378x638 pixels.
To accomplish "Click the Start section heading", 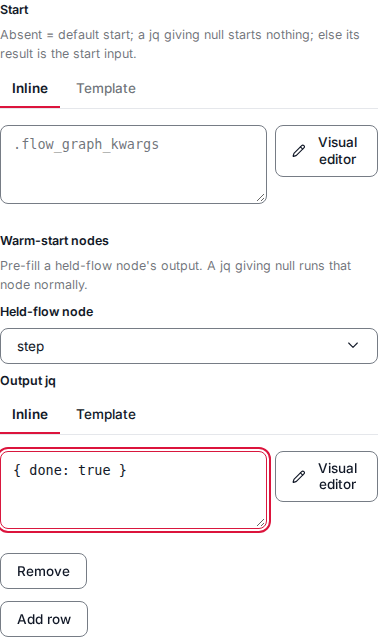I will pos(14,9).
